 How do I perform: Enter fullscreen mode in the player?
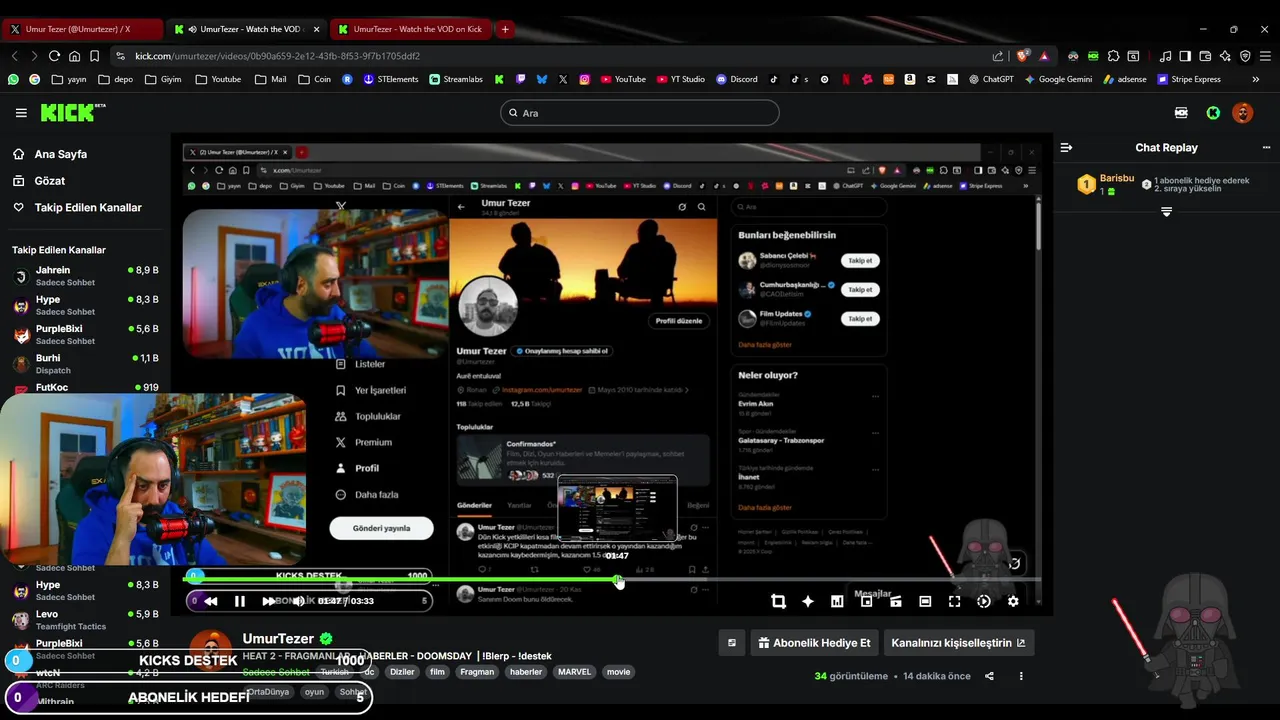click(954, 601)
